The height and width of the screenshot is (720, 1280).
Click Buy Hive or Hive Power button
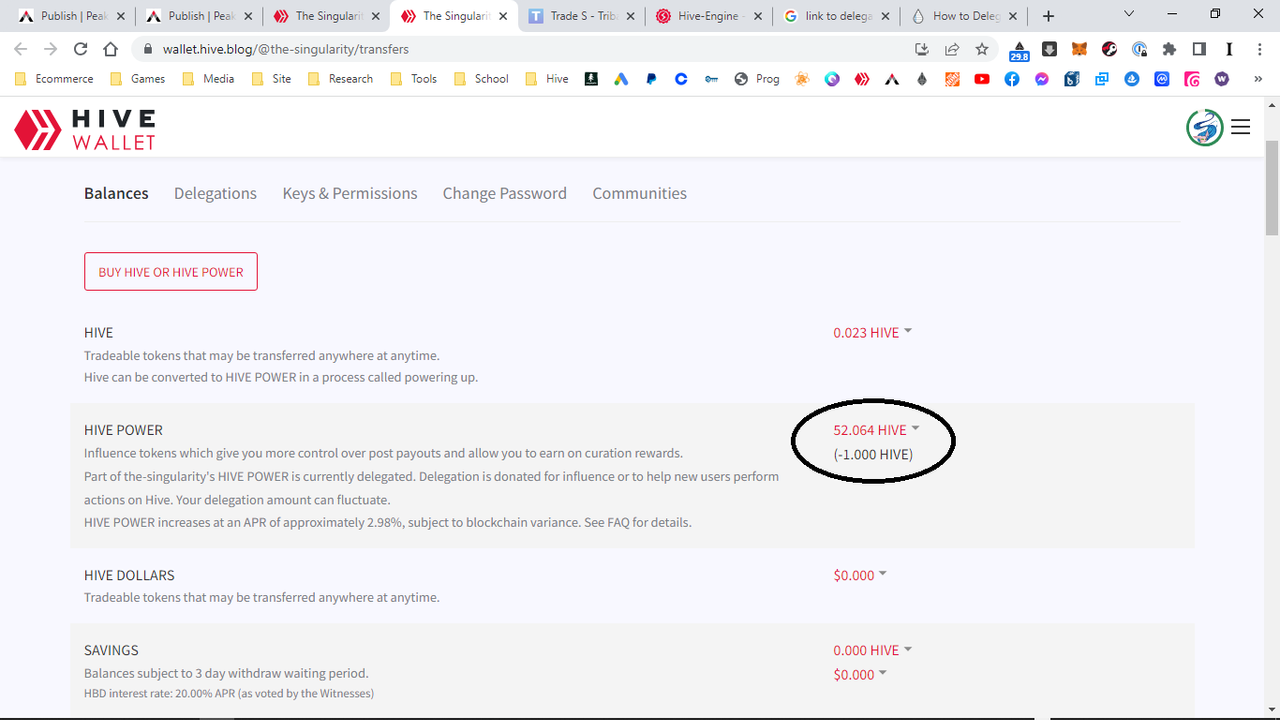pyautogui.click(x=171, y=272)
